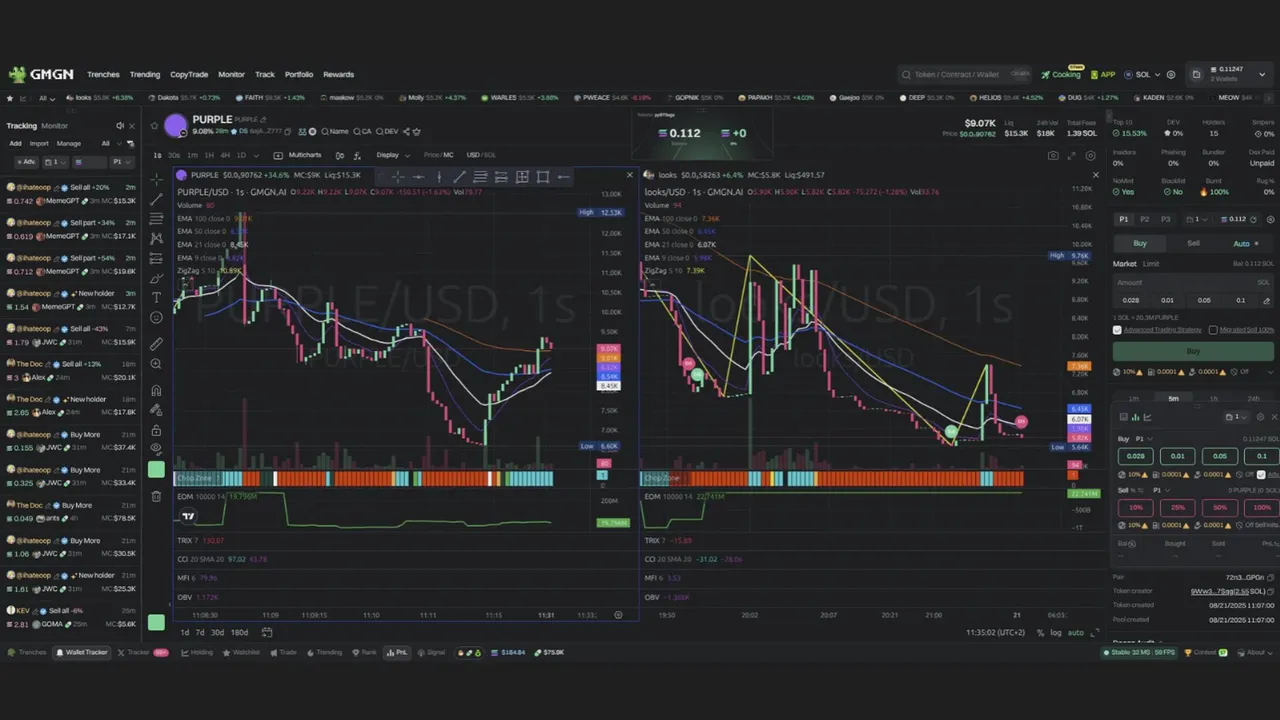The width and height of the screenshot is (1280, 720).
Task: Switch Price/MC display toggle
Action: 438,155
